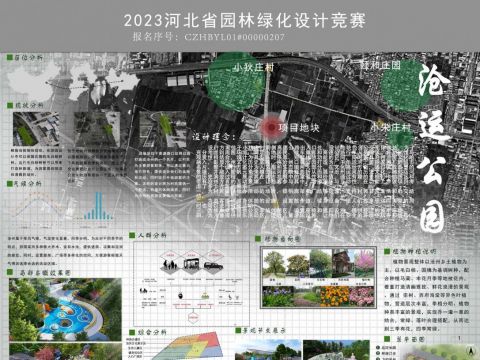Screen dimensions: 480x360
Task: Click the red 项目地块 site marker
Action: (272, 127)
